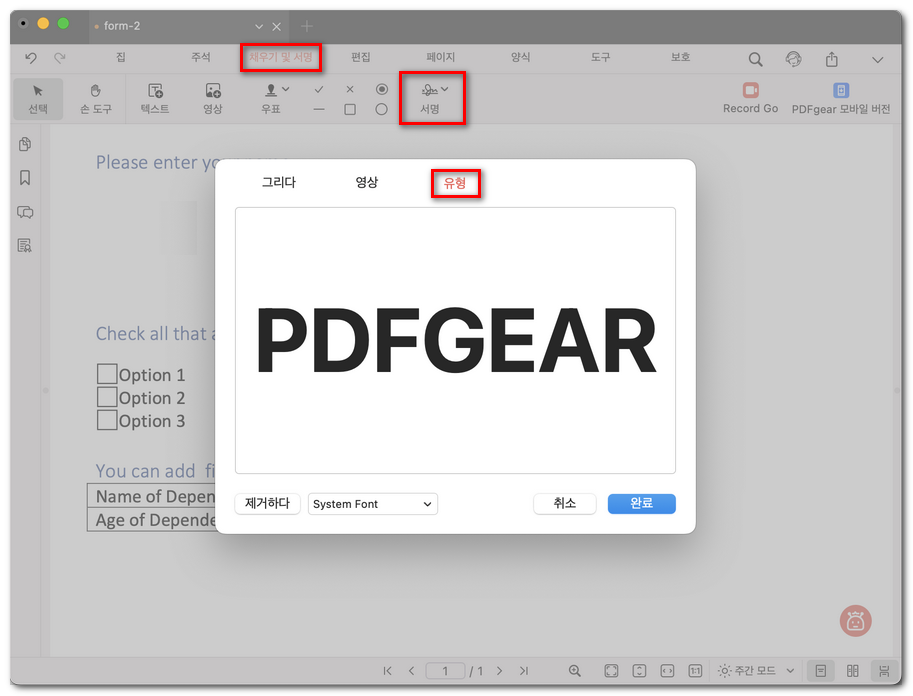Fit page width icon
913x696 pixels.
tap(667, 671)
